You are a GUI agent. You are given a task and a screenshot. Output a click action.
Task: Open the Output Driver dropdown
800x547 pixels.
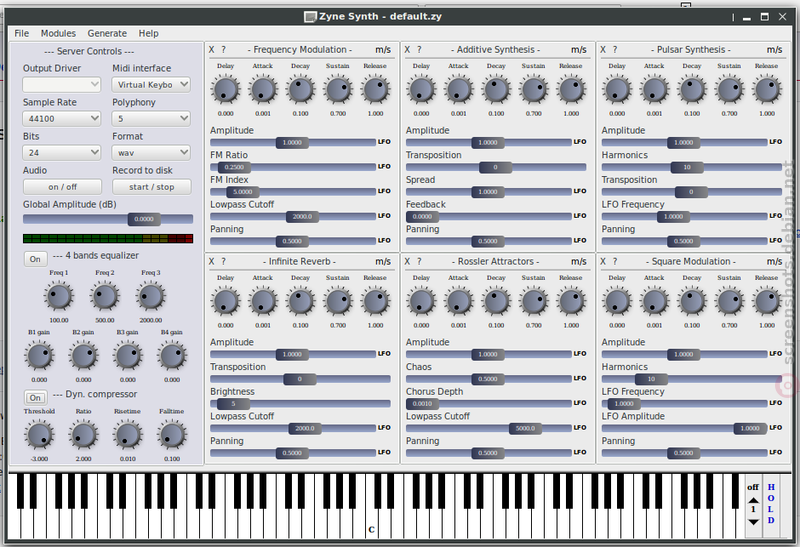click(62, 84)
